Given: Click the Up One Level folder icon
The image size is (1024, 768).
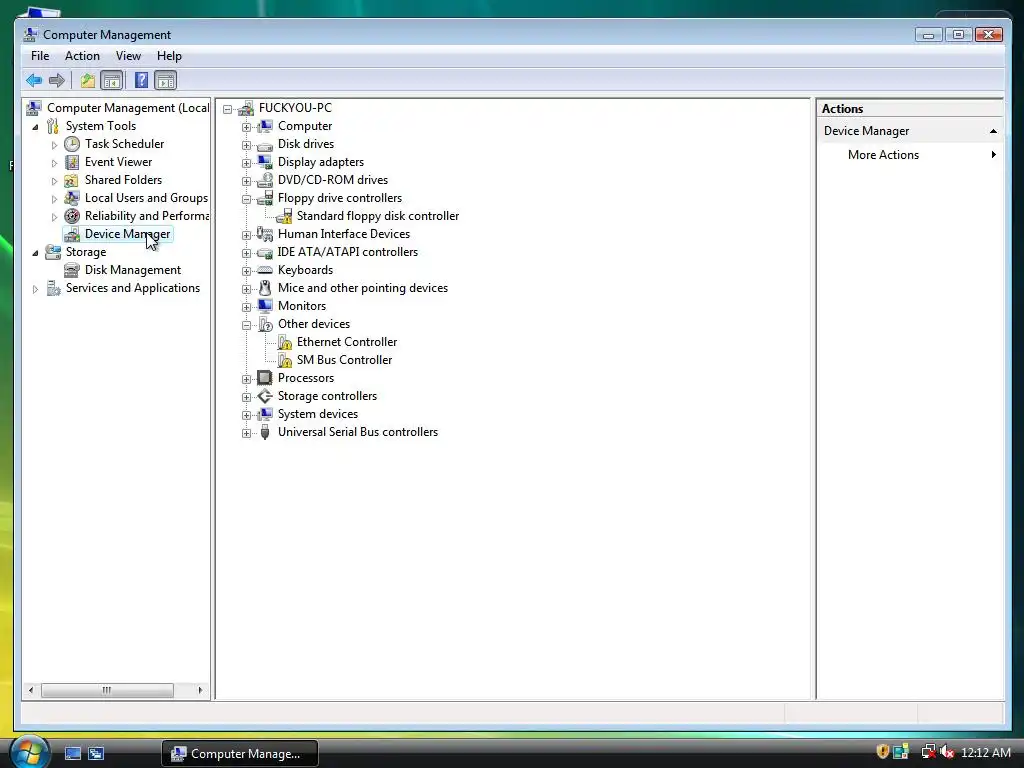Looking at the screenshot, I should (88, 80).
